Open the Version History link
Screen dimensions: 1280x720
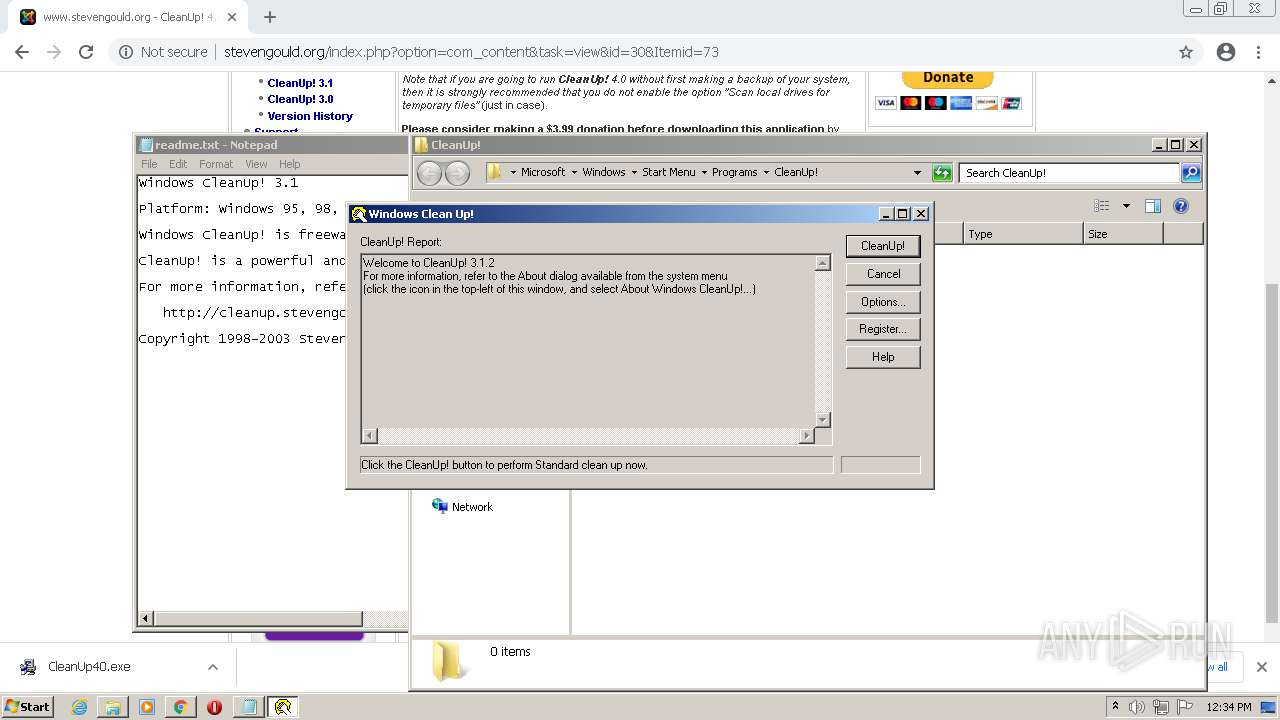(x=310, y=116)
